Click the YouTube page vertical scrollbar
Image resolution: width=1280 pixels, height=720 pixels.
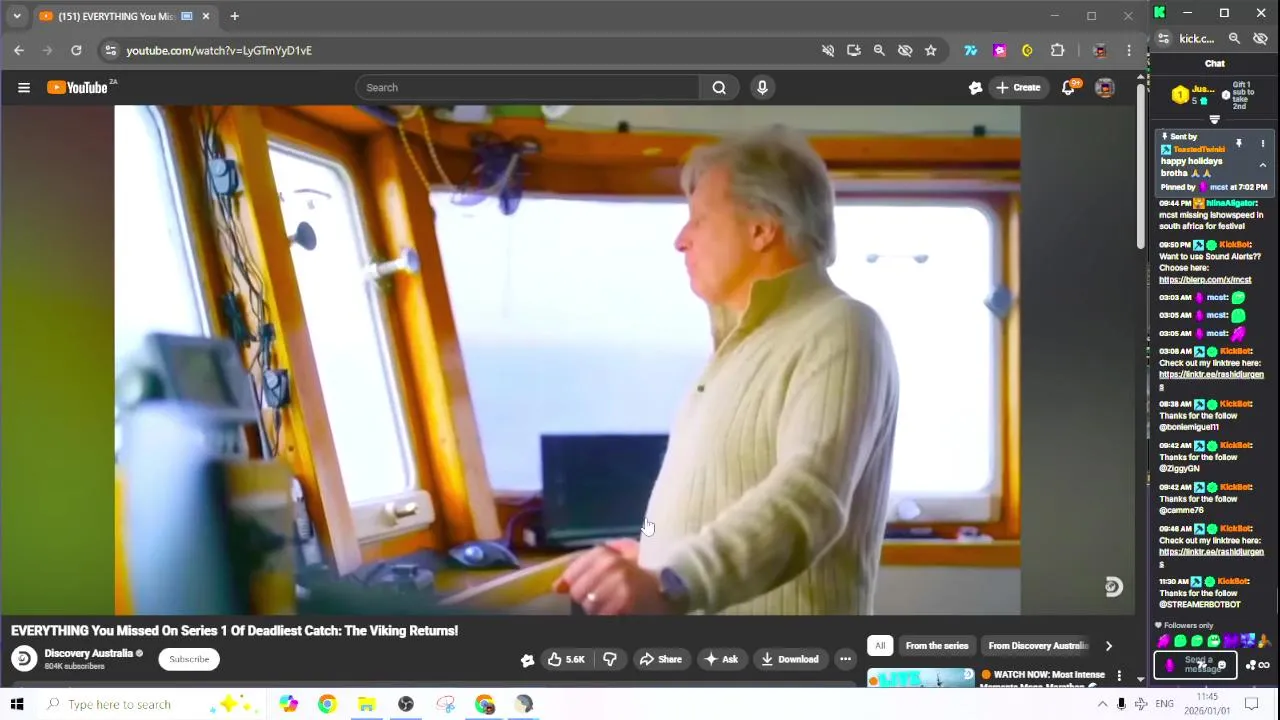click(x=1141, y=165)
